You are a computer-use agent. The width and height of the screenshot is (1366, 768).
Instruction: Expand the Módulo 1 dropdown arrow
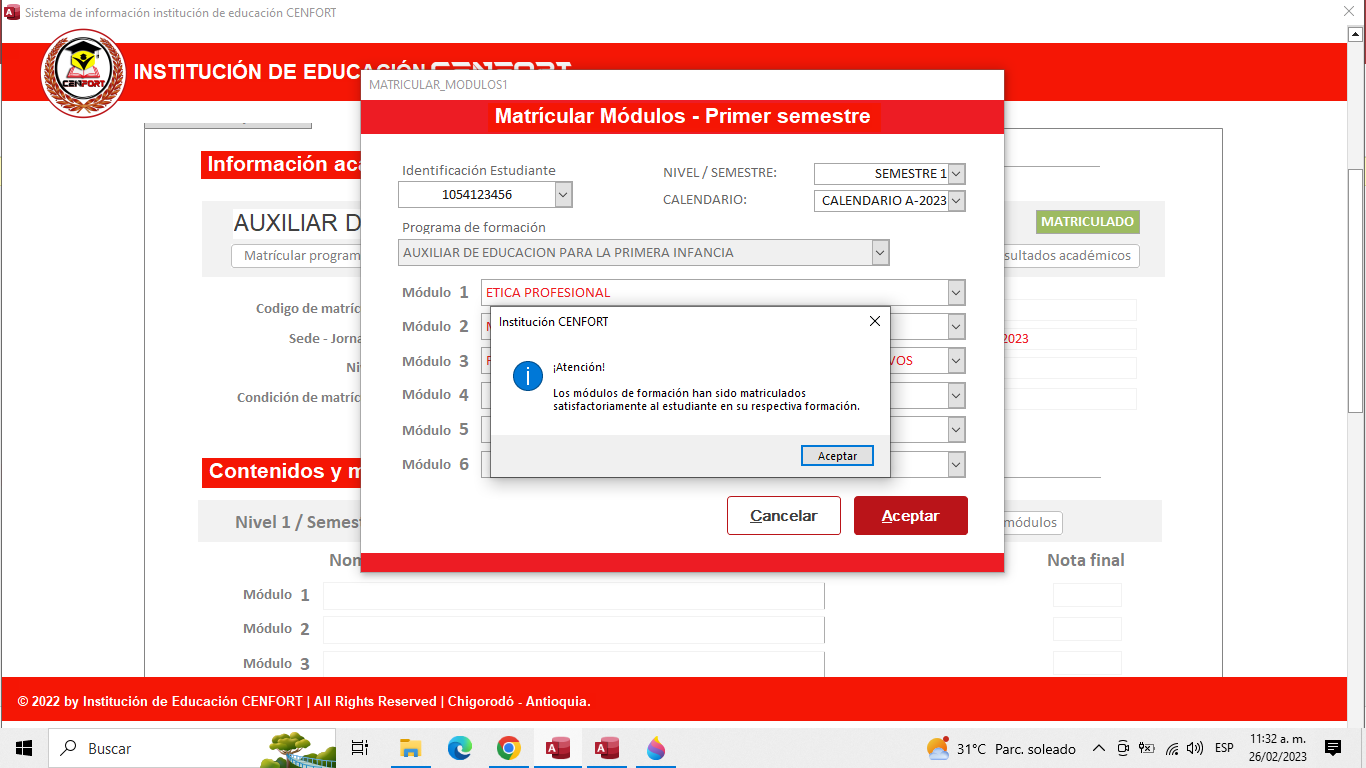pyautogui.click(x=956, y=293)
